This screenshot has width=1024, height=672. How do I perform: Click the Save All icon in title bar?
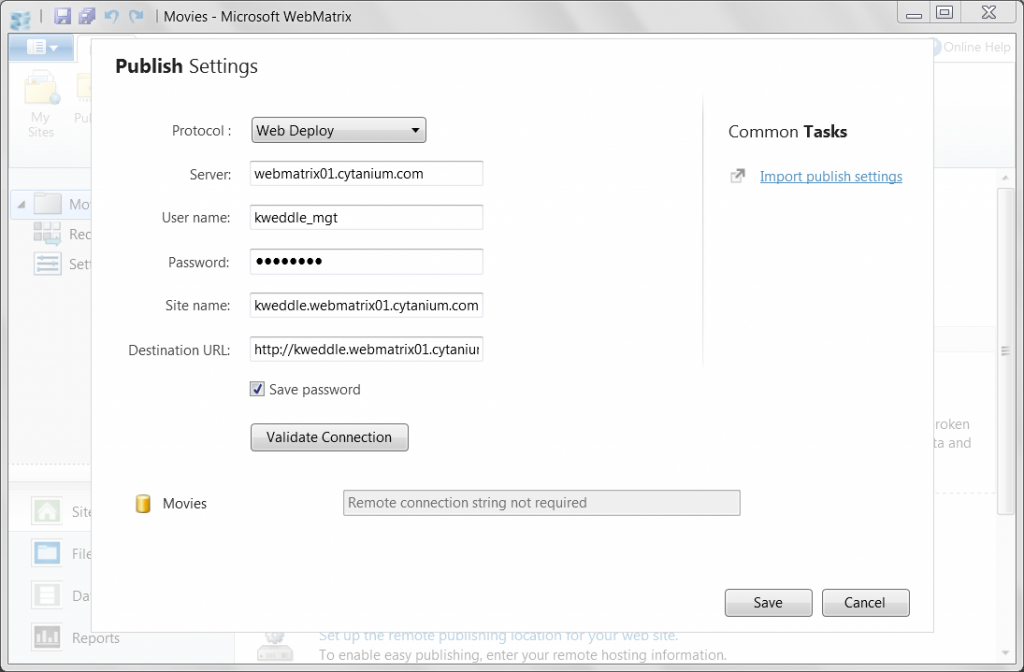87,16
